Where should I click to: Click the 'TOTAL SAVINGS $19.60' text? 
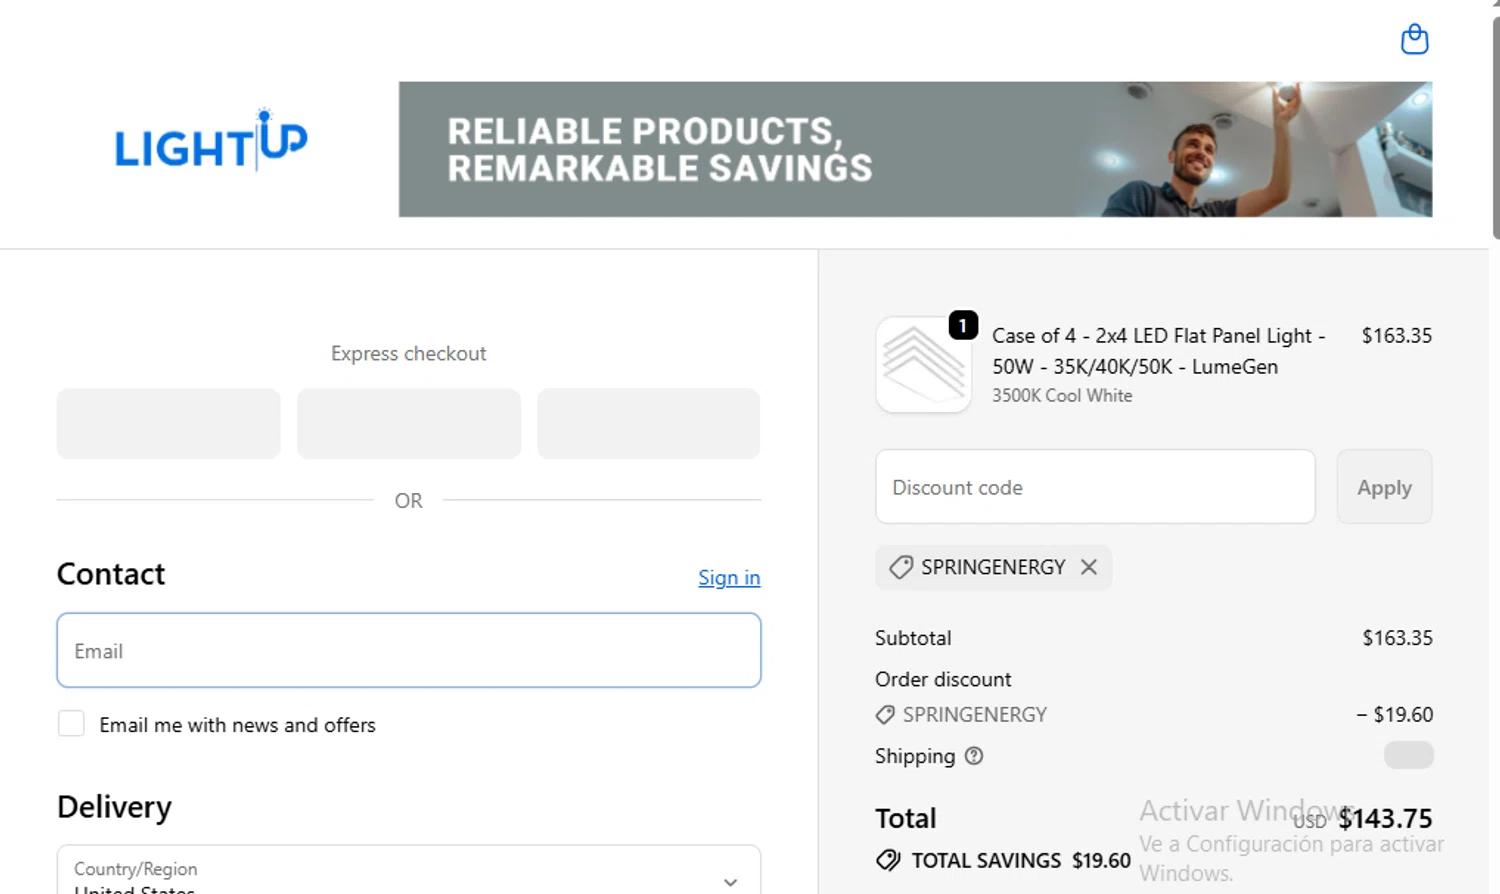[1021, 861]
